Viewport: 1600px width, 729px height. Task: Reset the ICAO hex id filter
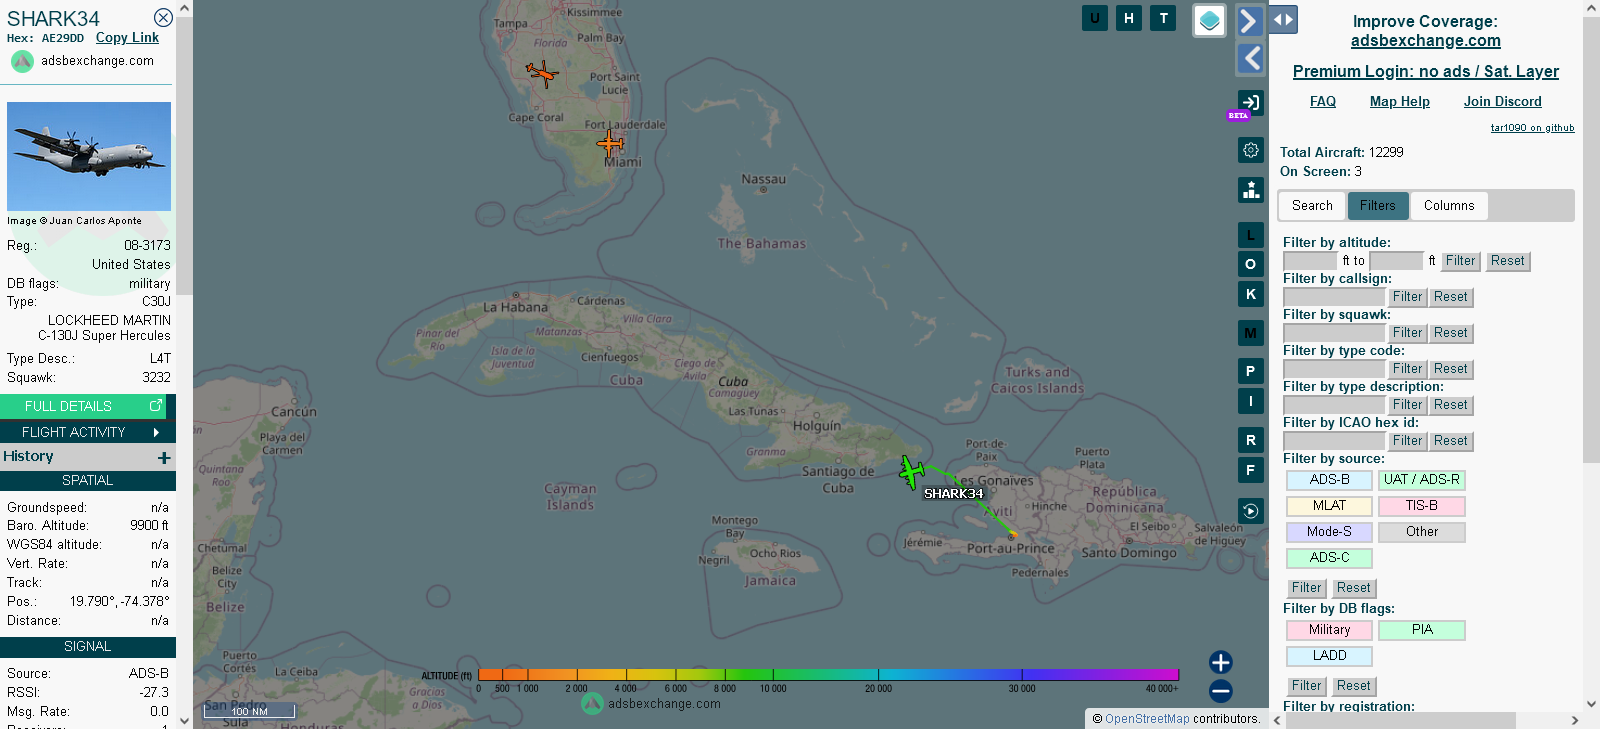point(1450,441)
